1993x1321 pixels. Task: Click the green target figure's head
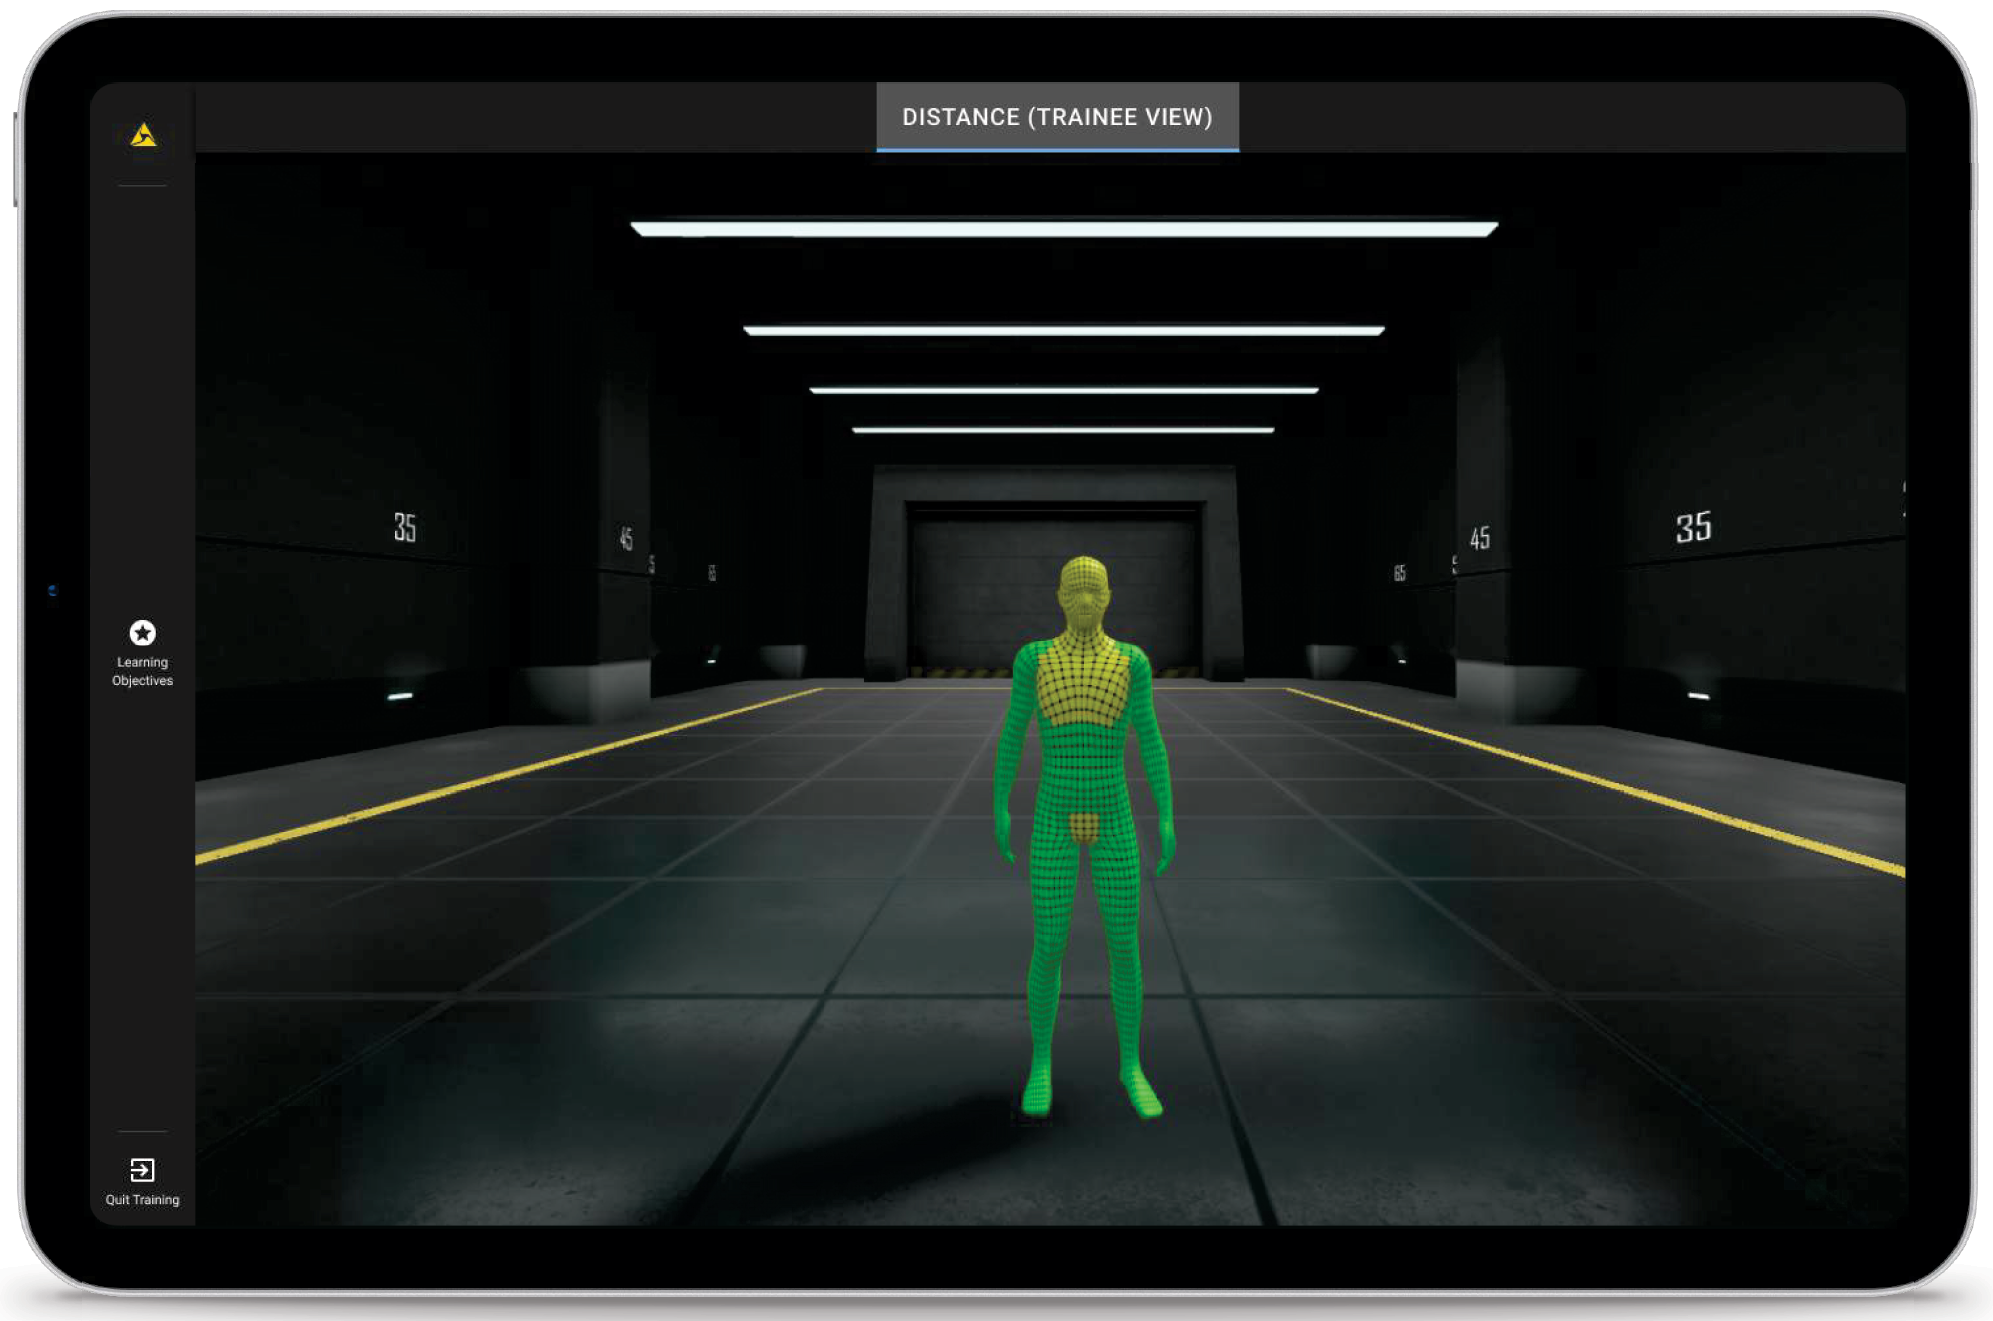pyautogui.click(x=1083, y=592)
